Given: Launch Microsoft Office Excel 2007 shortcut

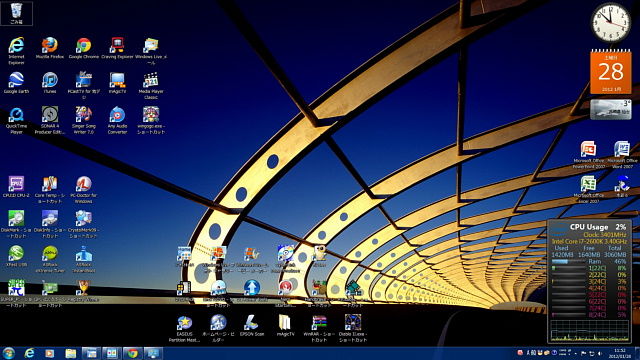Looking at the screenshot, I should 588,190.
